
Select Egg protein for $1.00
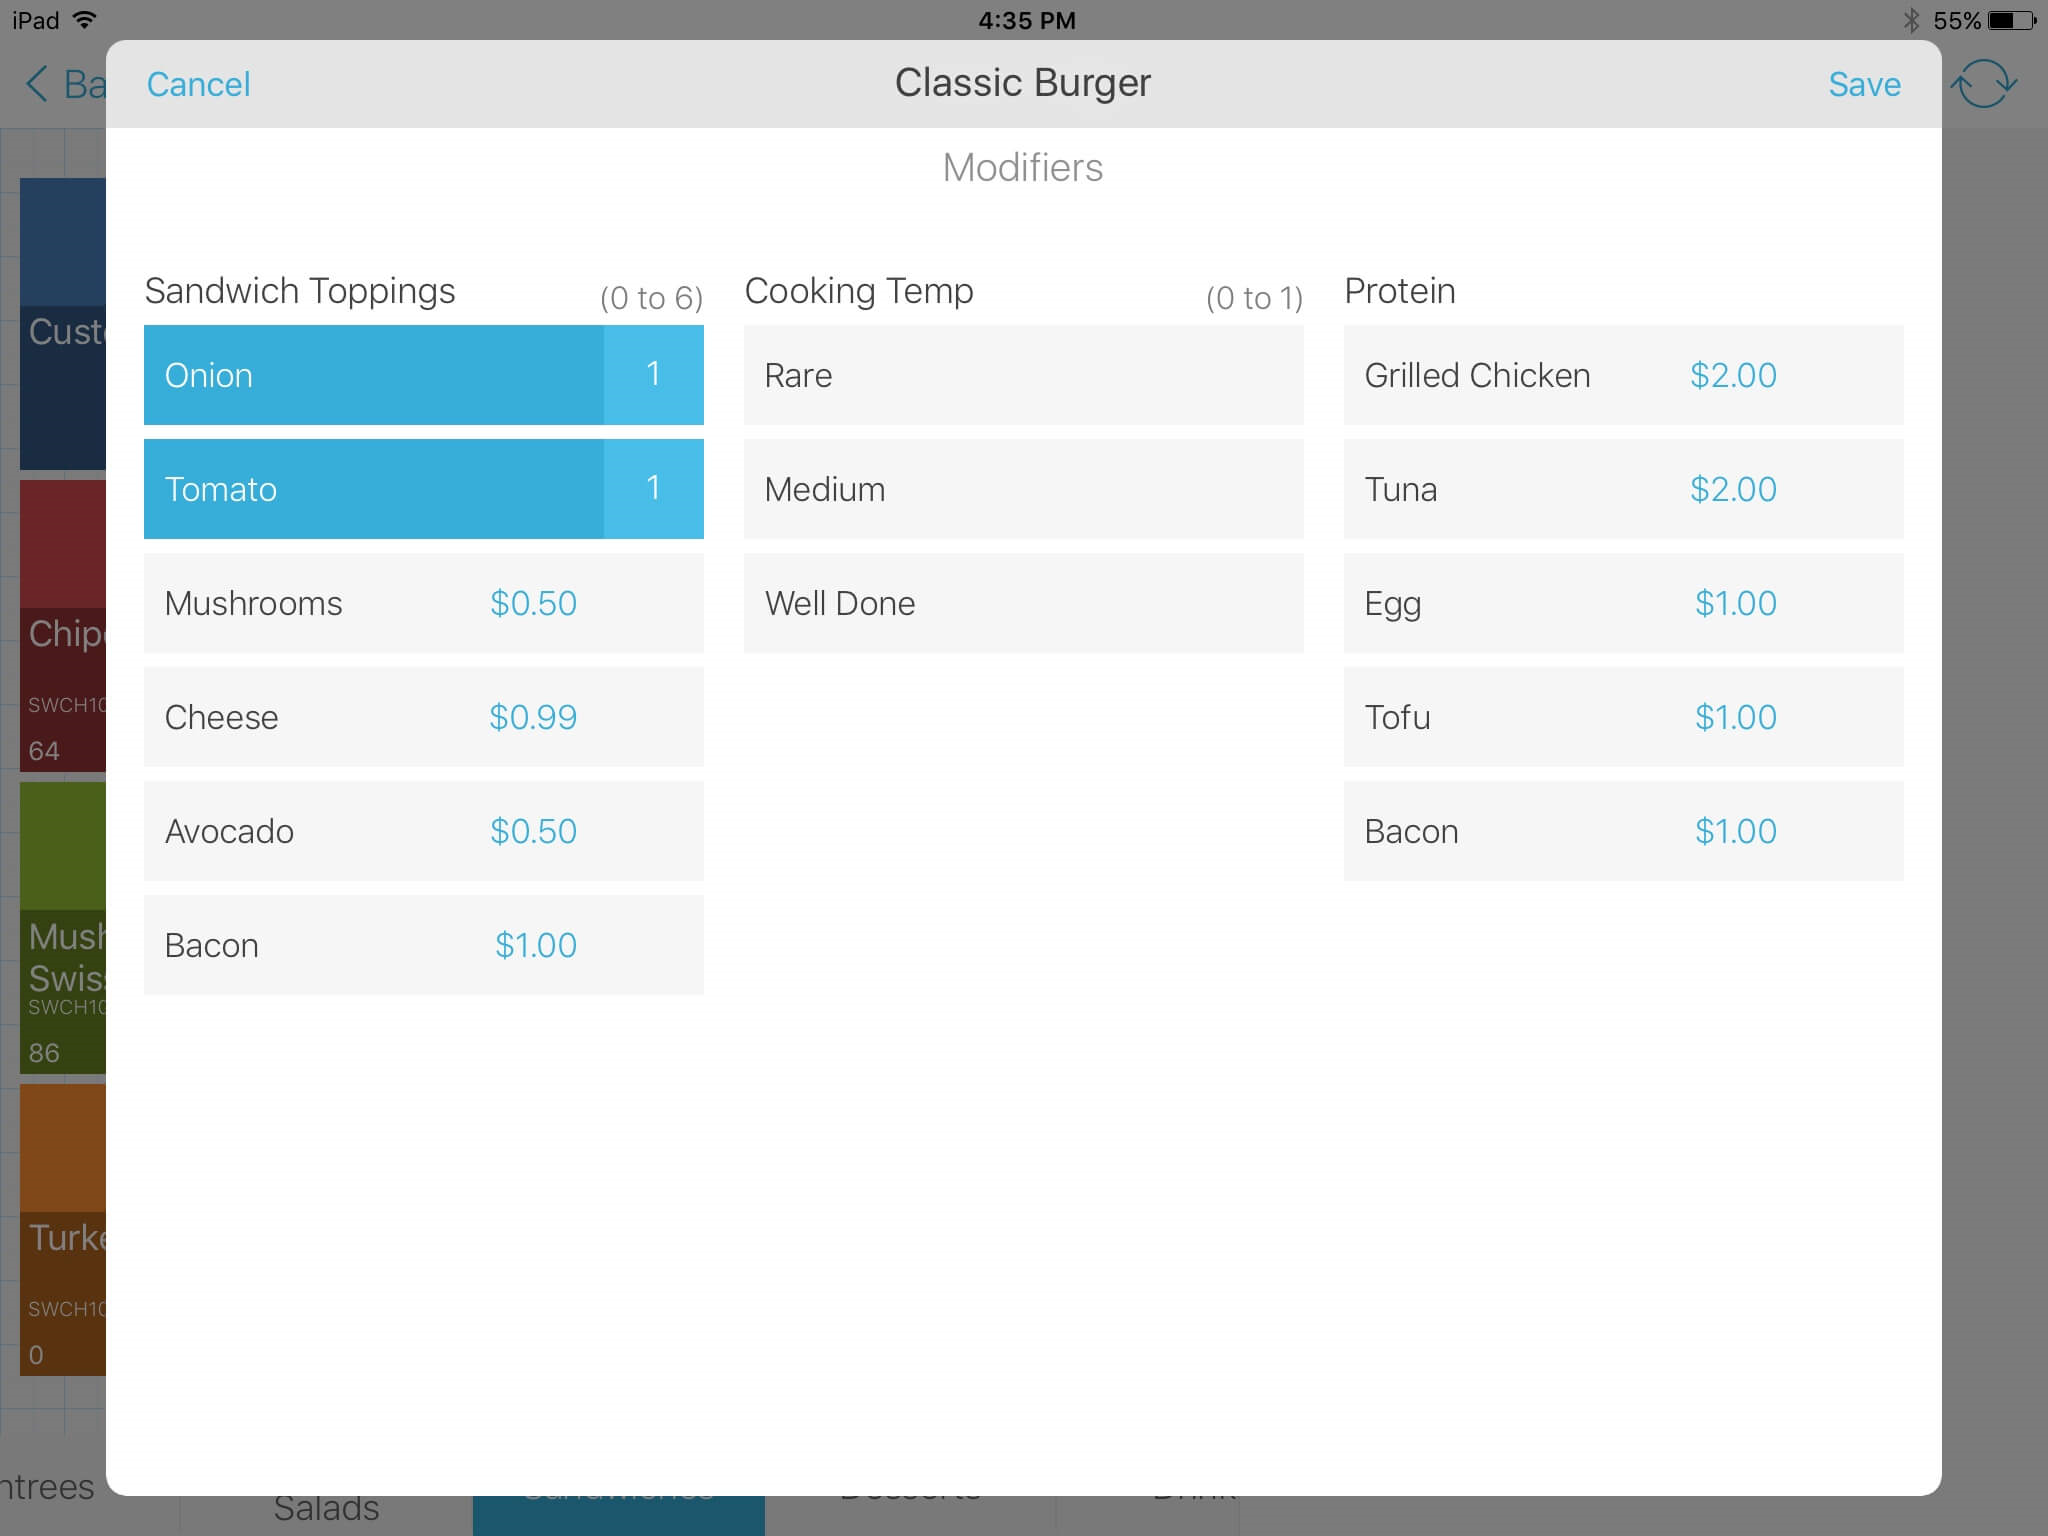click(x=1622, y=603)
